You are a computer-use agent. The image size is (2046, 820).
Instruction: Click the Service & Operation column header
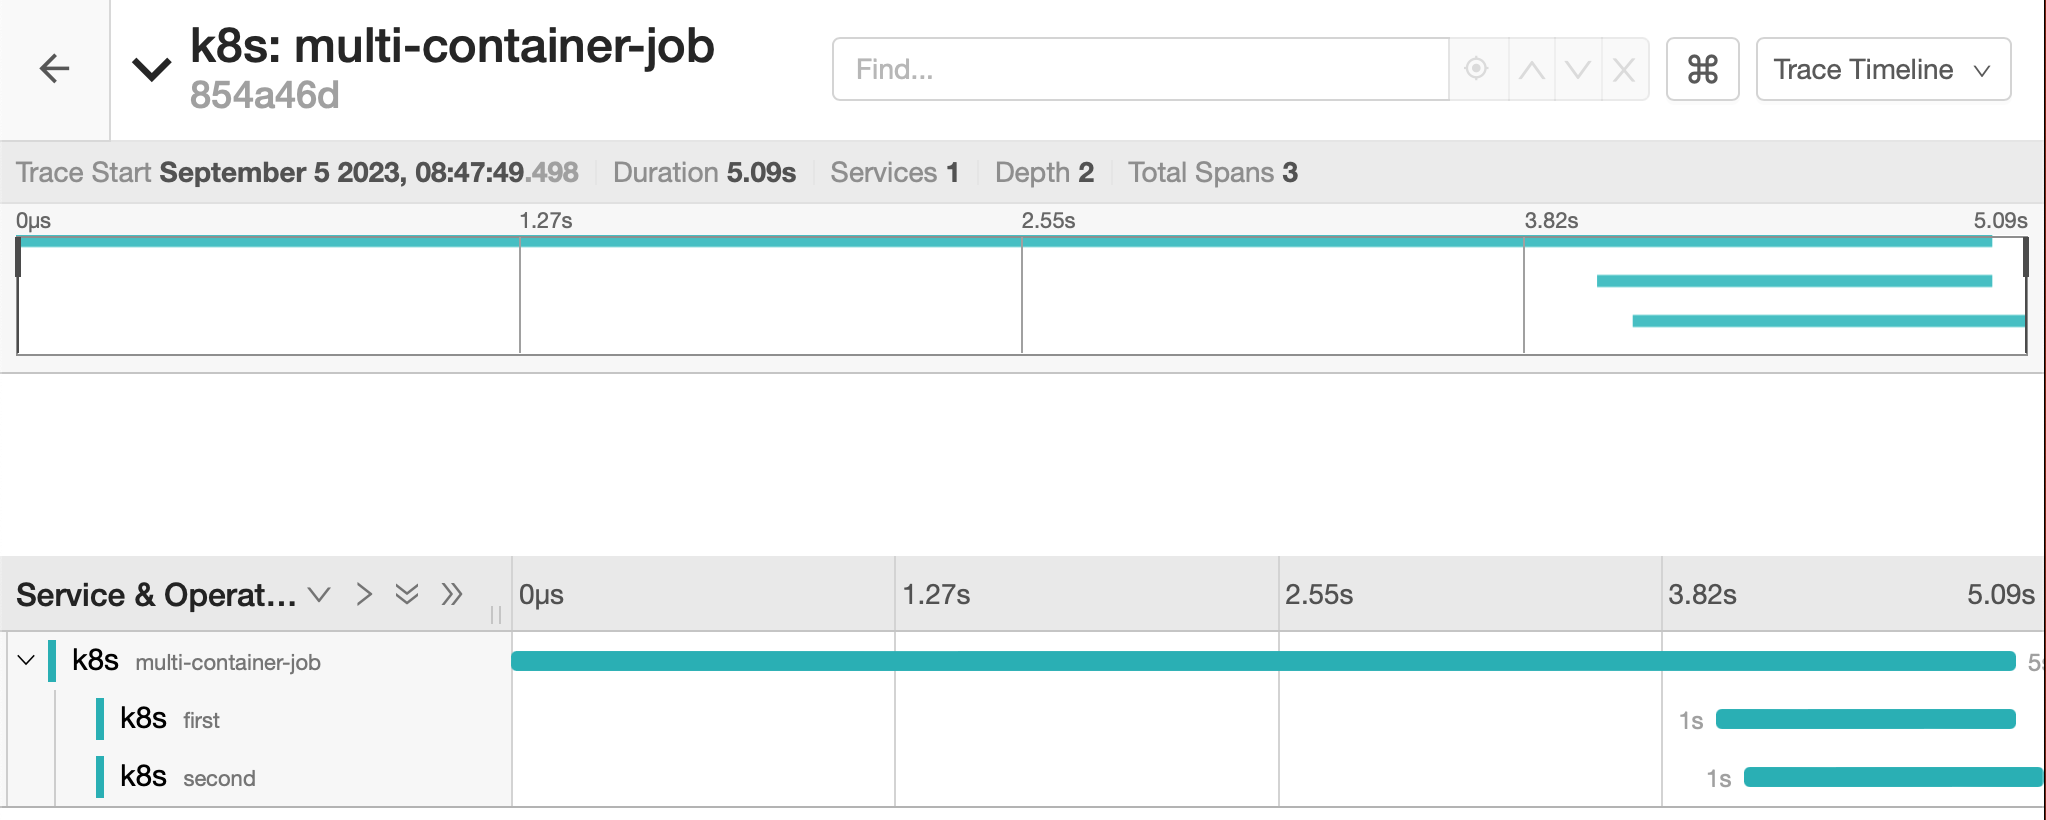click(156, 595)
